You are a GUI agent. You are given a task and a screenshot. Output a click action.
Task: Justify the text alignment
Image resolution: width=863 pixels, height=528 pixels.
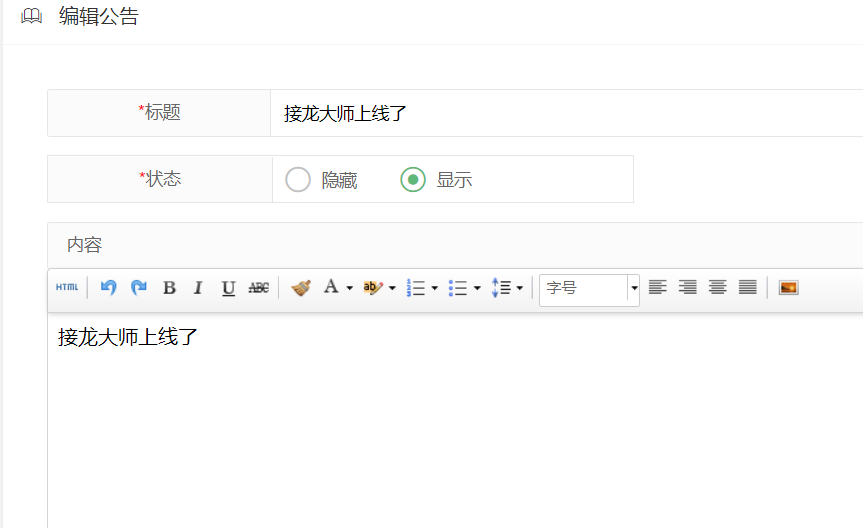(747, 287)
